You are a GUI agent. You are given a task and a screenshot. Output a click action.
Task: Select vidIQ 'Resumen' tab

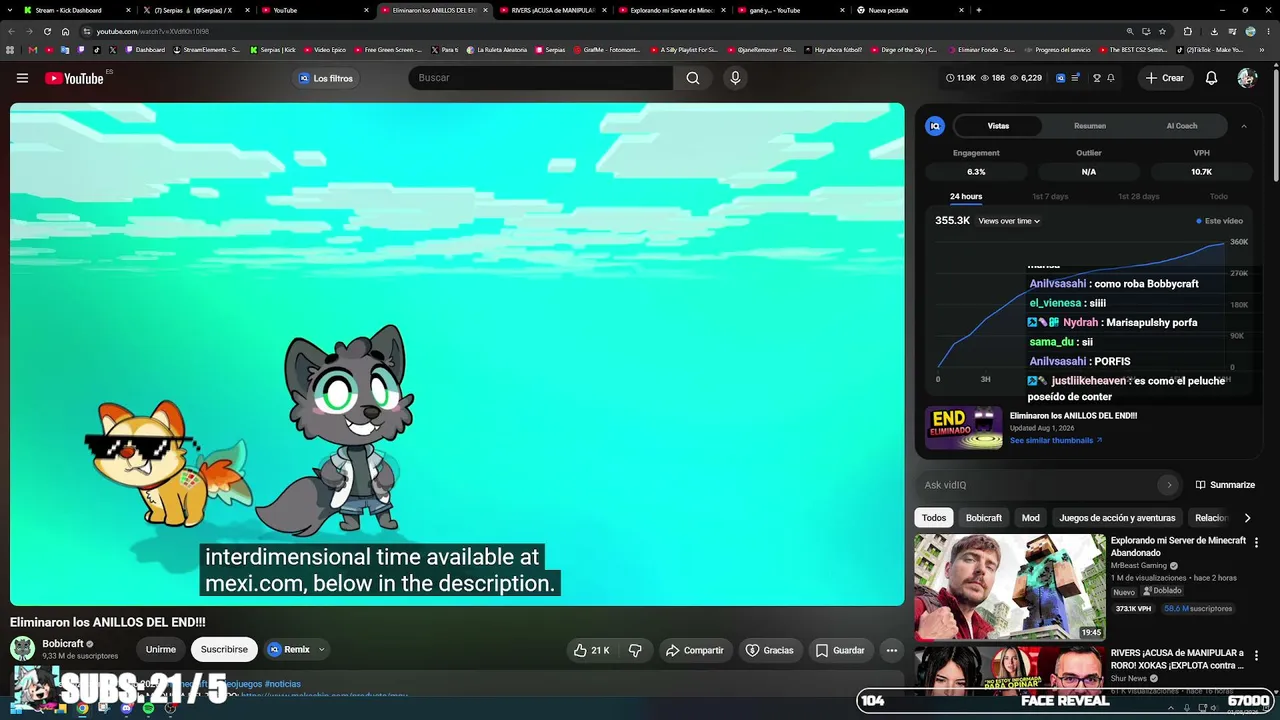(x=1090, y=126)
